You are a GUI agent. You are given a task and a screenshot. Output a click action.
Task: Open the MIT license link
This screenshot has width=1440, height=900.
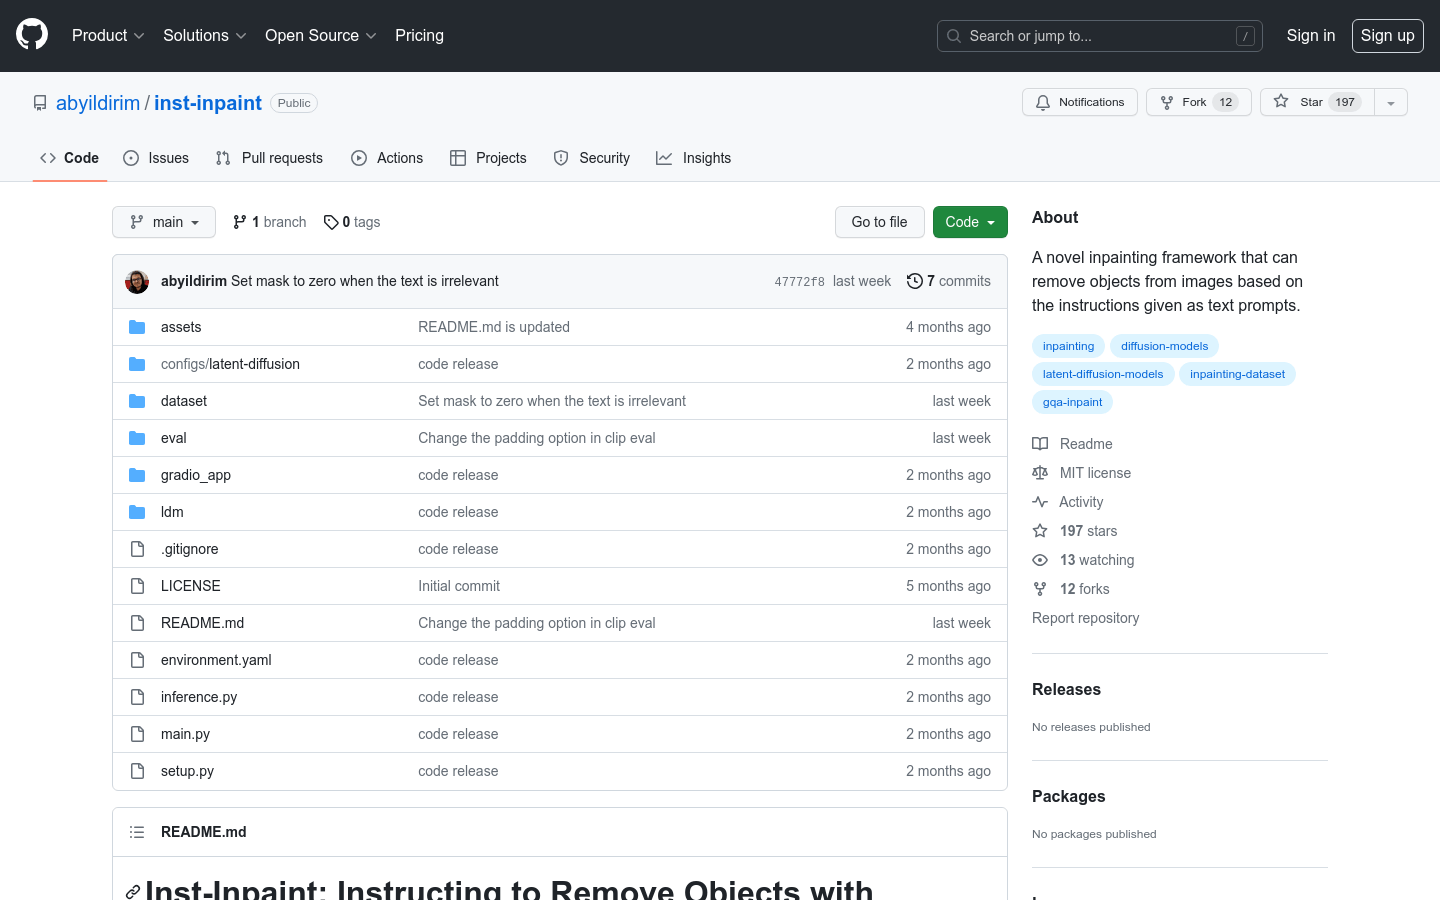(x=1082, y=473)
